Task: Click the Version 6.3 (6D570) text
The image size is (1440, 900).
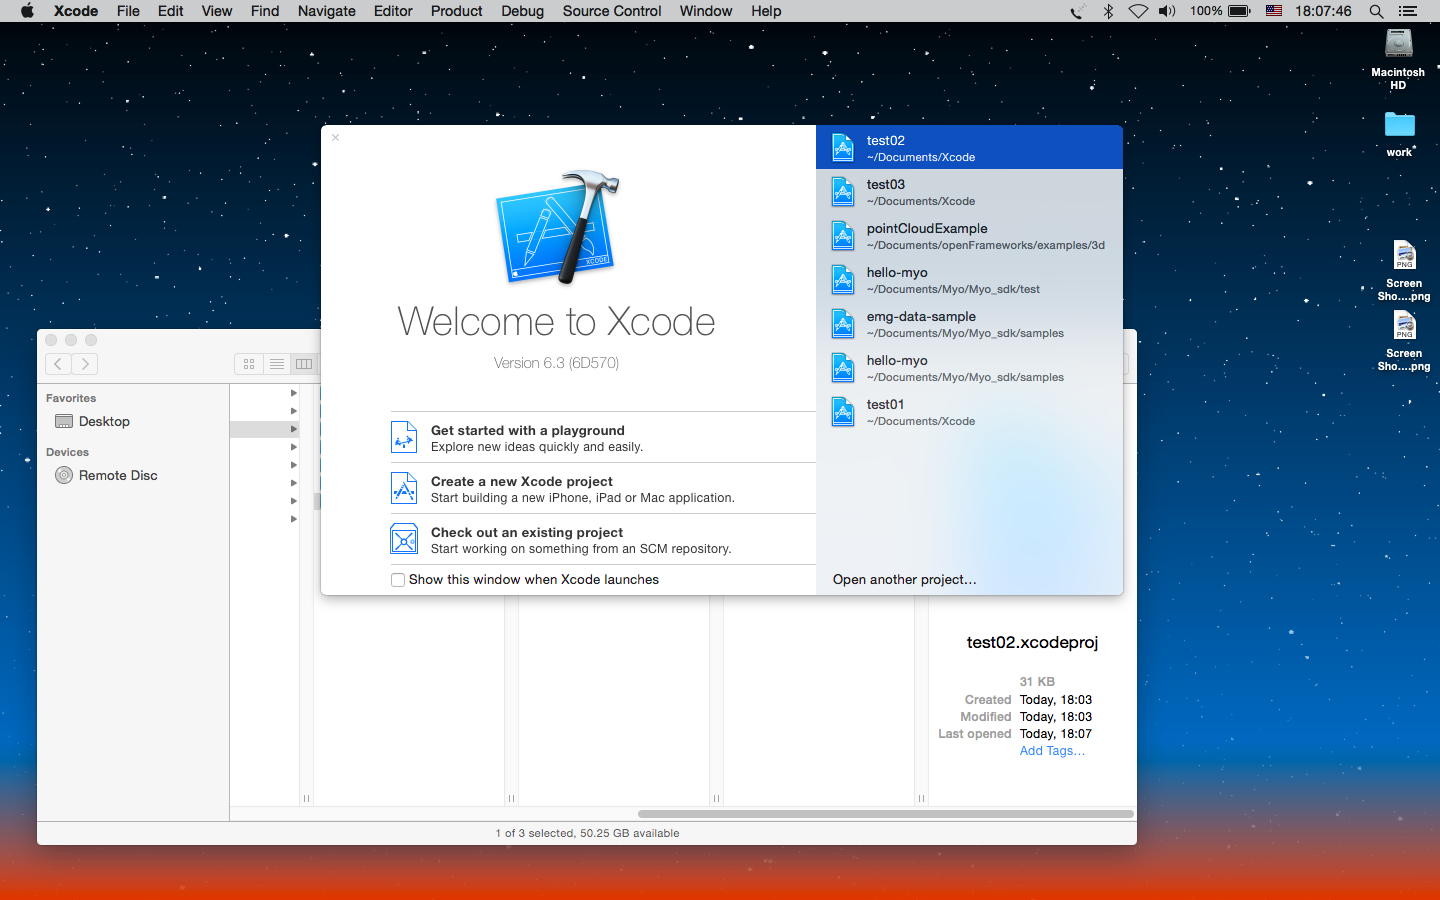Action: tap(556, 363)
